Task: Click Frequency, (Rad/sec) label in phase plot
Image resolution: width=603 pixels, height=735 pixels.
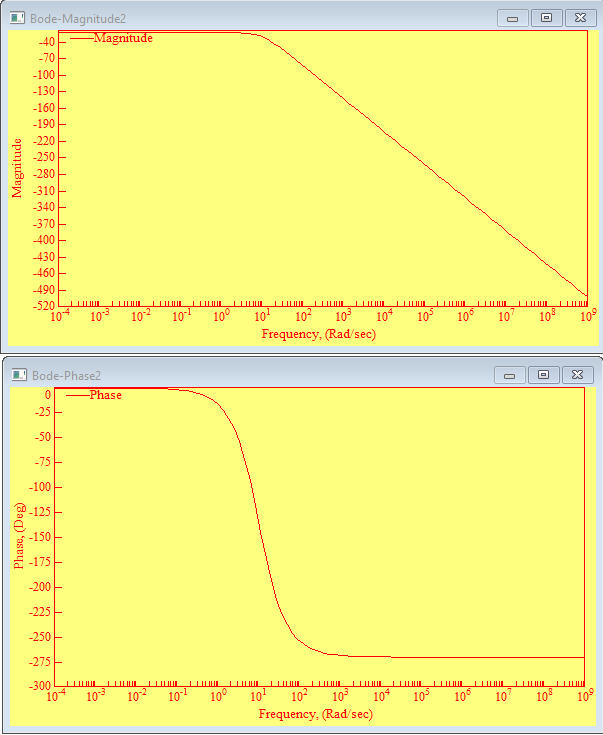Action: pos(316,714)
